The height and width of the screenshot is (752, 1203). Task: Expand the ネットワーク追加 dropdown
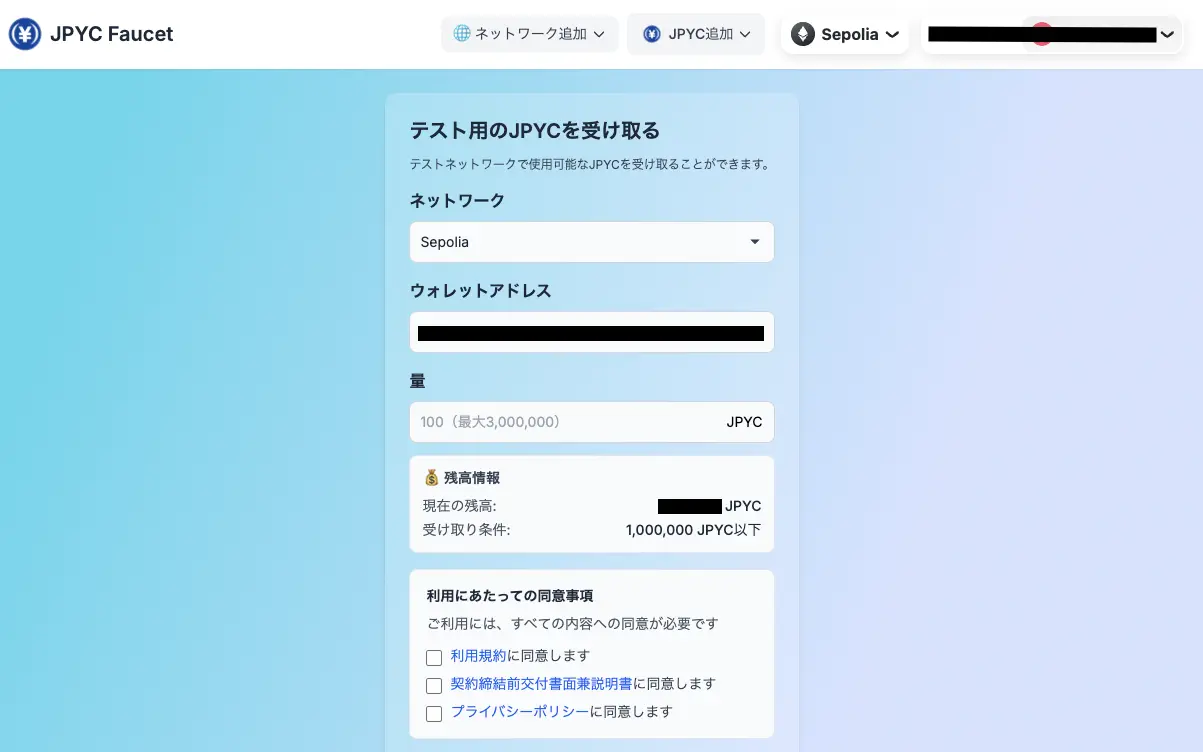coord(530,33)
